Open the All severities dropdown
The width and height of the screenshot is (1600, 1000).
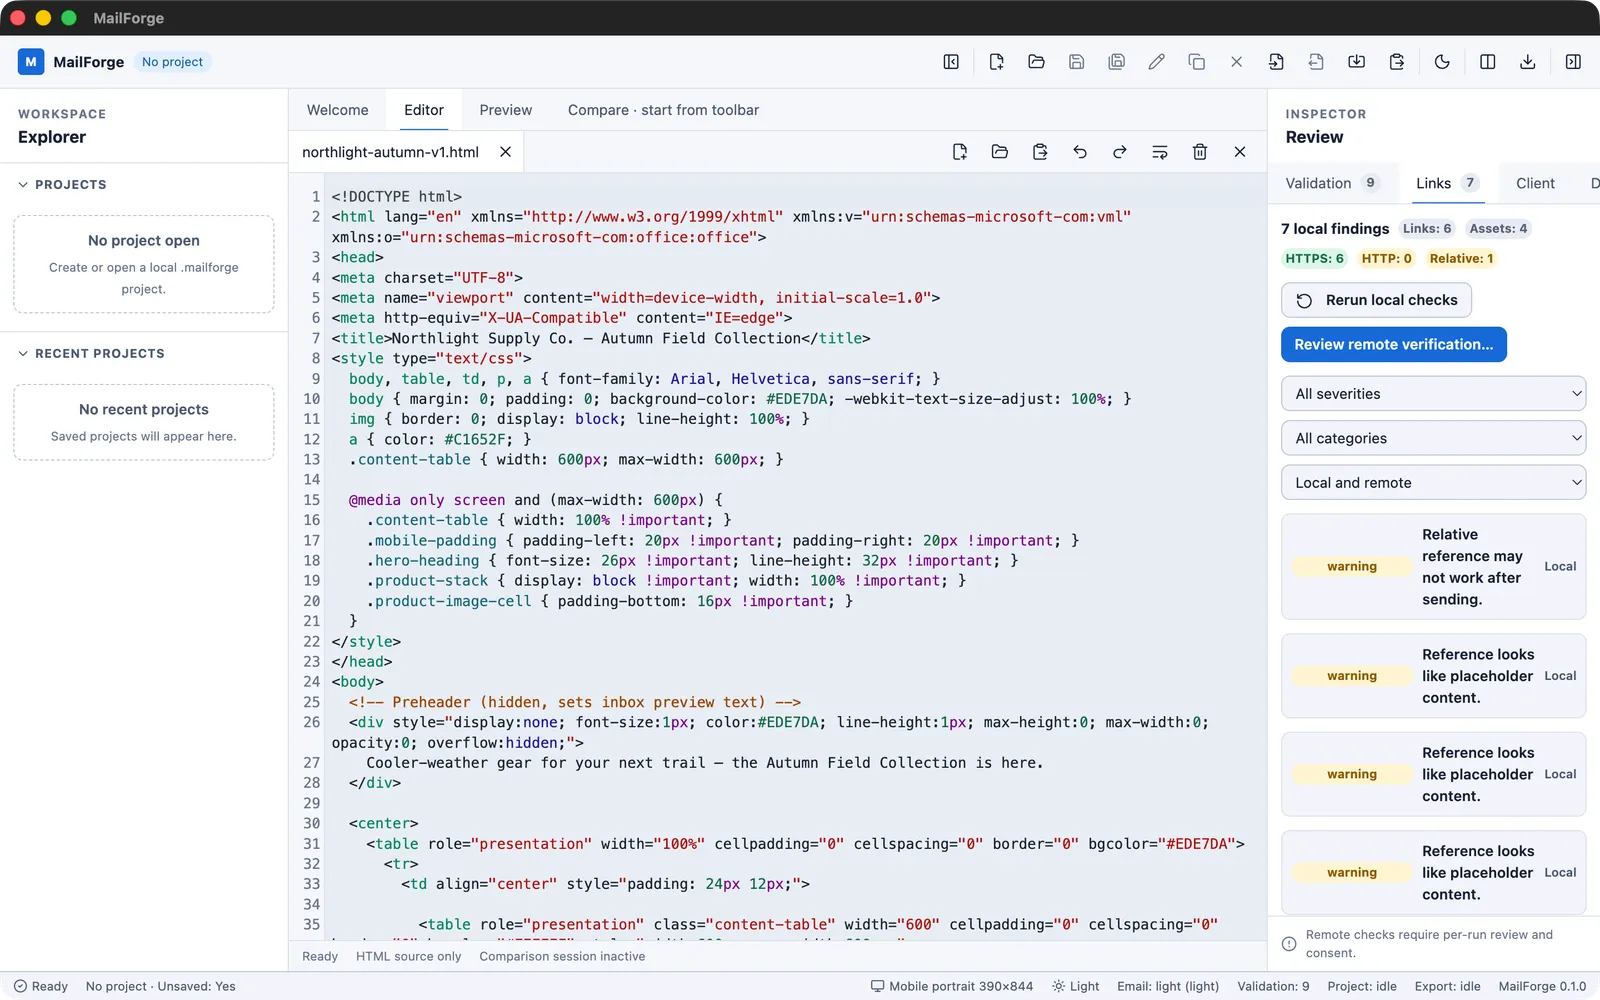click(1433, 394)
